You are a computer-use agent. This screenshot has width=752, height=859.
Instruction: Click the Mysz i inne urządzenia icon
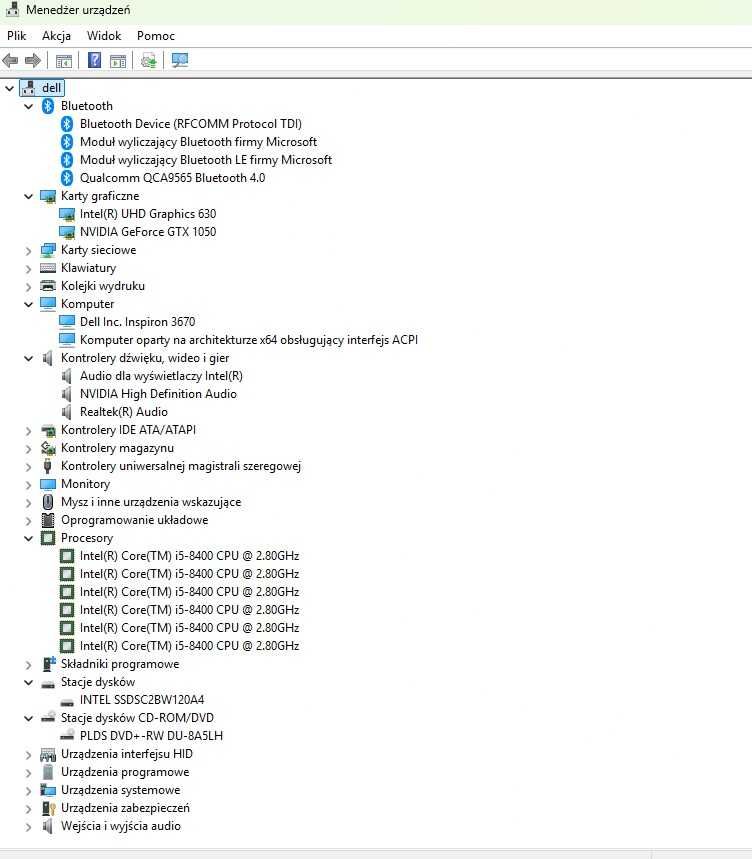tap(48, 502)
